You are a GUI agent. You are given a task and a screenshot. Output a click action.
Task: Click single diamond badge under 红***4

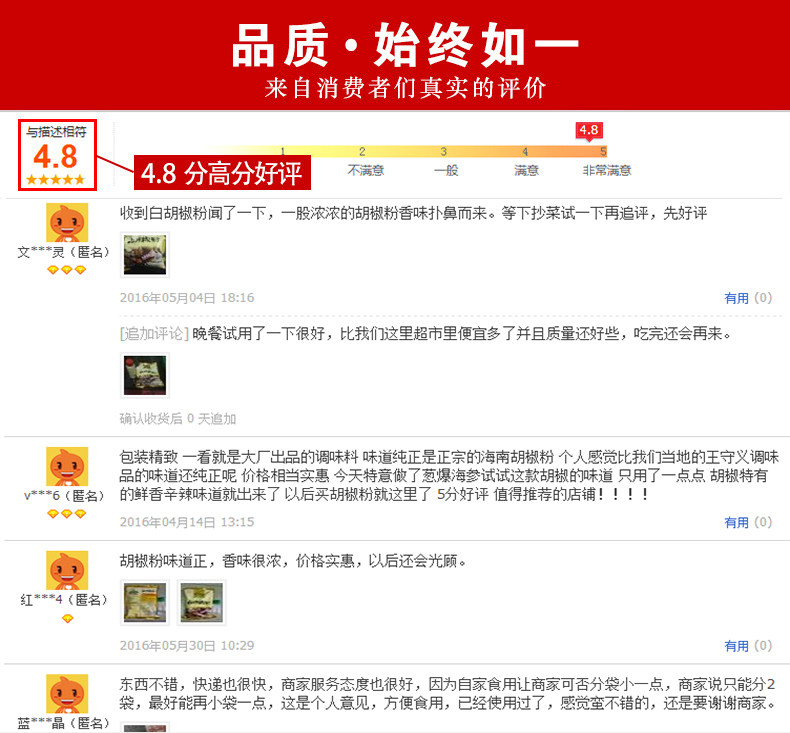(67, 618)
